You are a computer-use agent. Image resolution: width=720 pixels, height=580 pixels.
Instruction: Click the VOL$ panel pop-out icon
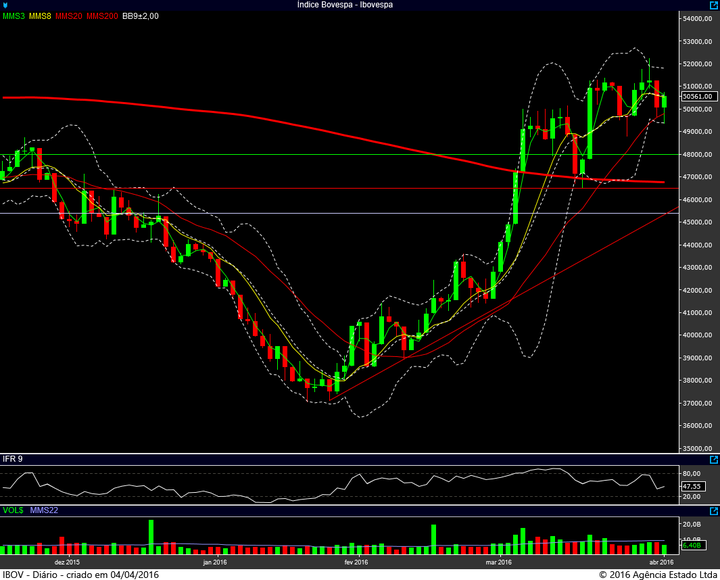click(x=714, y=511)
